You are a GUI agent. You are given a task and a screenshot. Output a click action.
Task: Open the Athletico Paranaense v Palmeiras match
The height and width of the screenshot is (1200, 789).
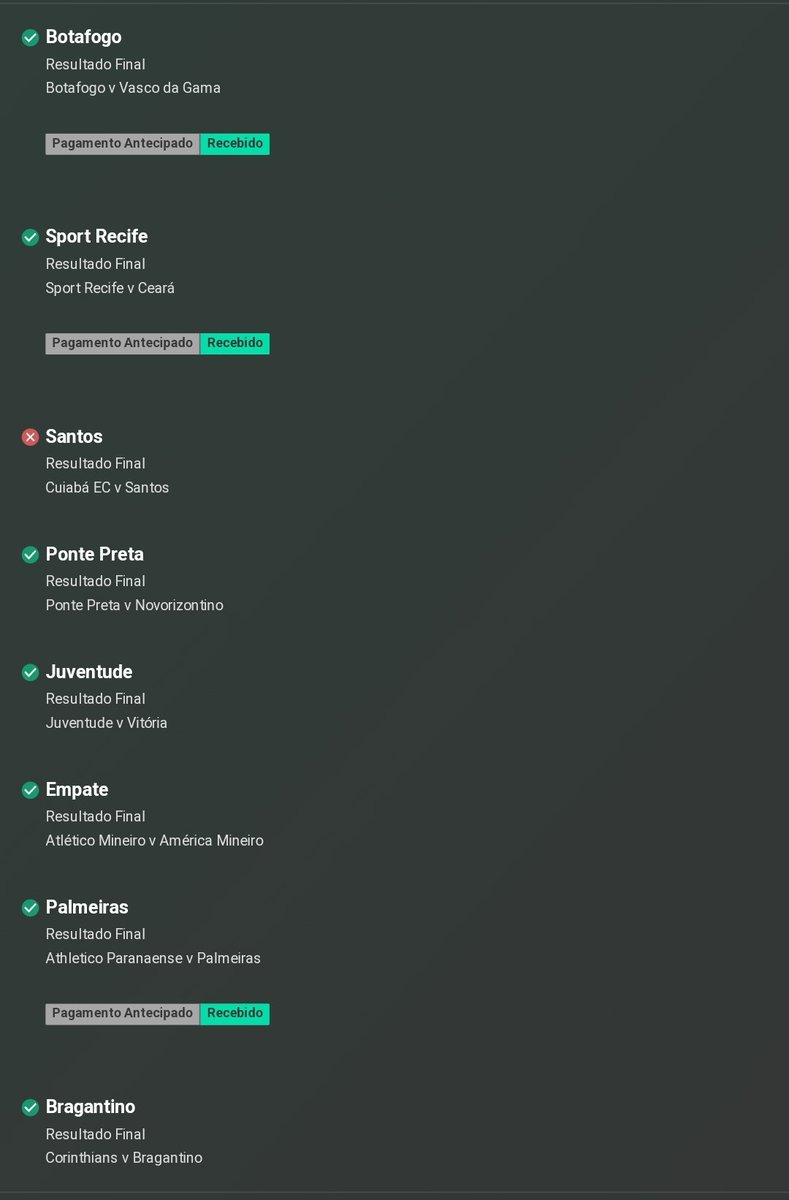point(153,958)
